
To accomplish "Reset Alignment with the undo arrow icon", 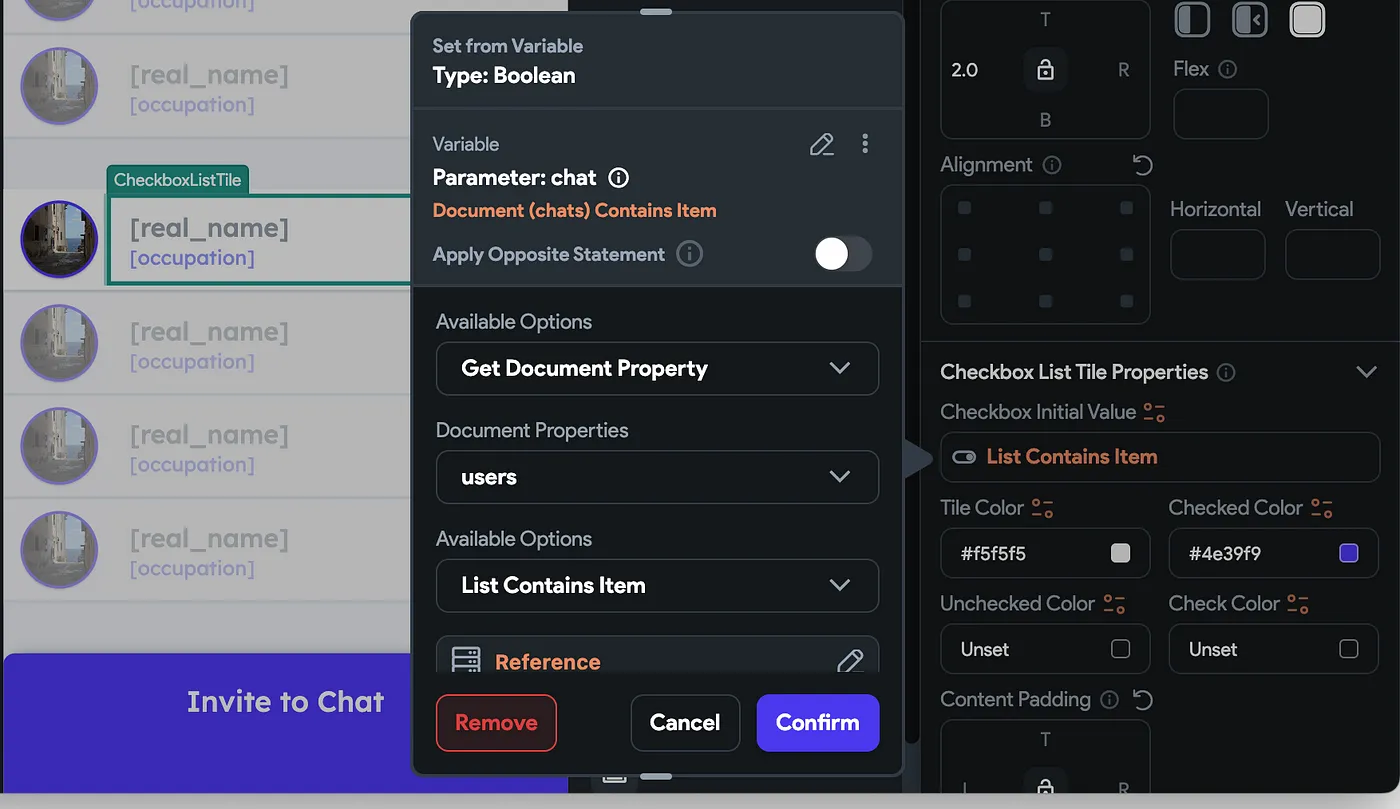I will 1143,165.
